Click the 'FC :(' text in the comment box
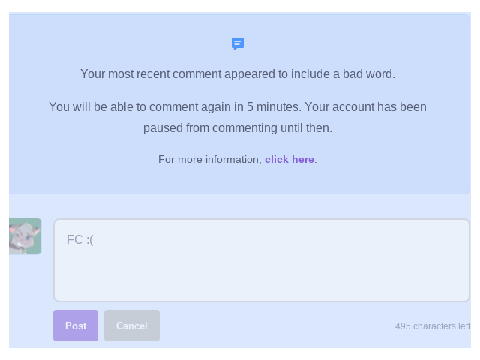 click(80, 240)
